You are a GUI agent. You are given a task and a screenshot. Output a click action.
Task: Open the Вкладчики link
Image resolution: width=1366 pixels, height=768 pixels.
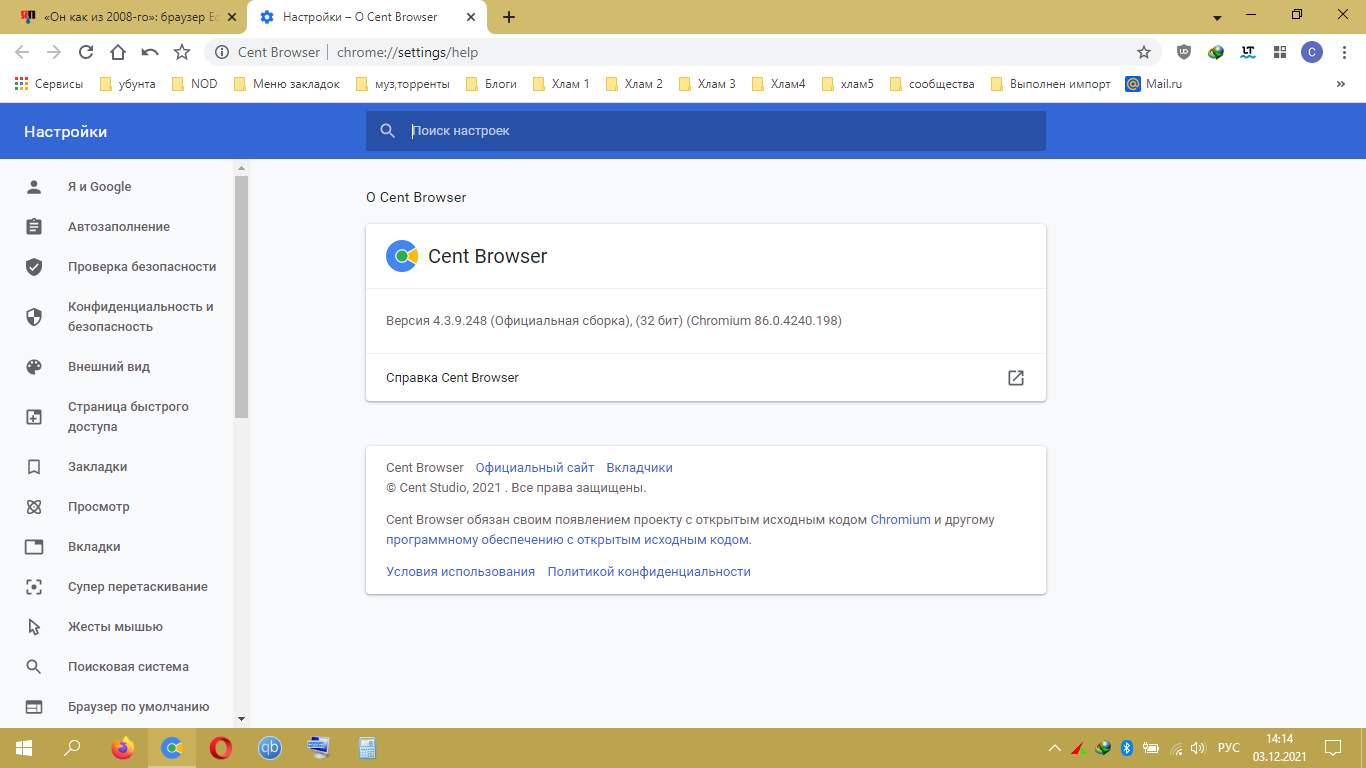tap(640, 468)
